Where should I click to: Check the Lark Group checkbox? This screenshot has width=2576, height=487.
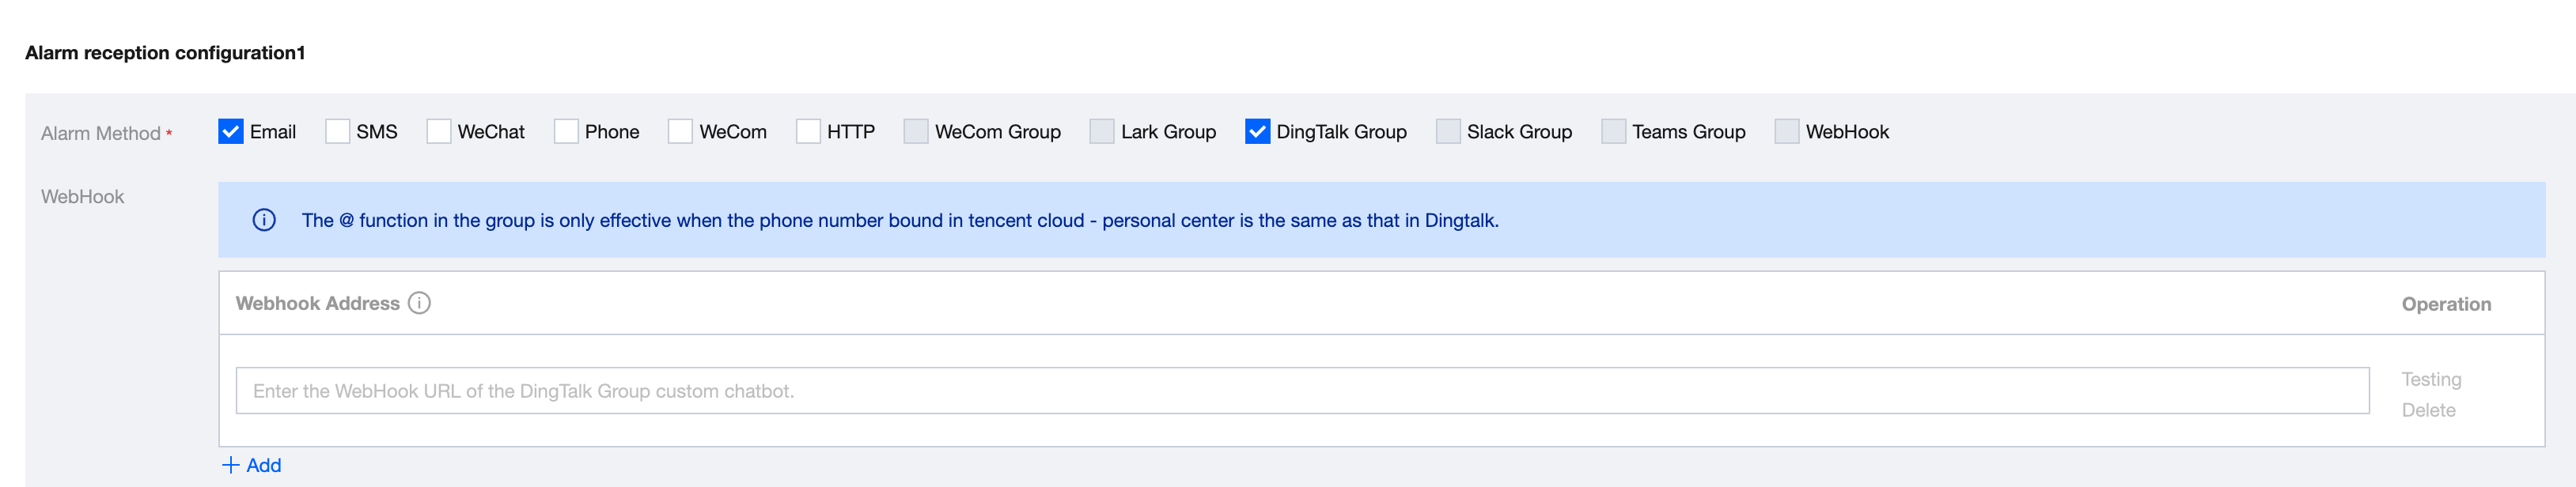pyautogui.click(x=1102, y=132)
